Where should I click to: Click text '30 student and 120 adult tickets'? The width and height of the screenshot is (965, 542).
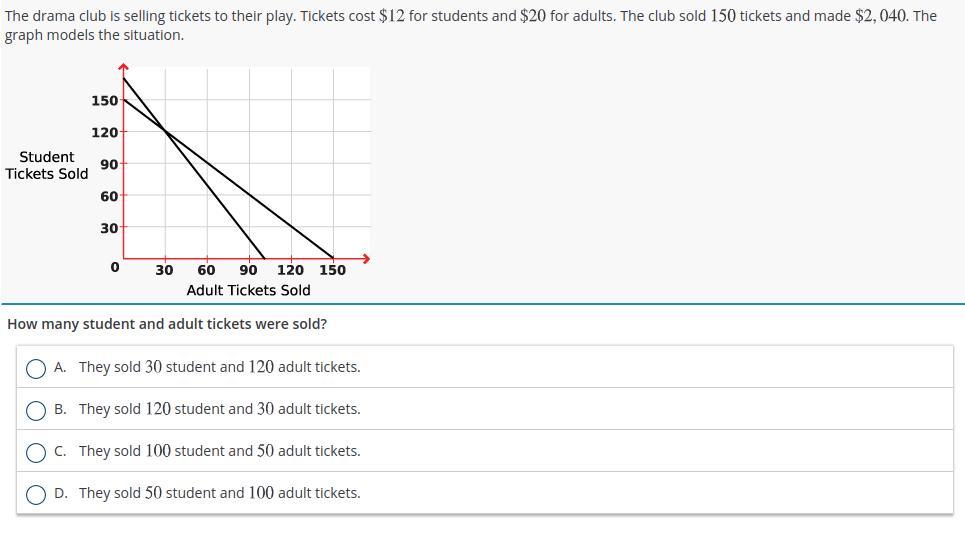click(251, 367)
